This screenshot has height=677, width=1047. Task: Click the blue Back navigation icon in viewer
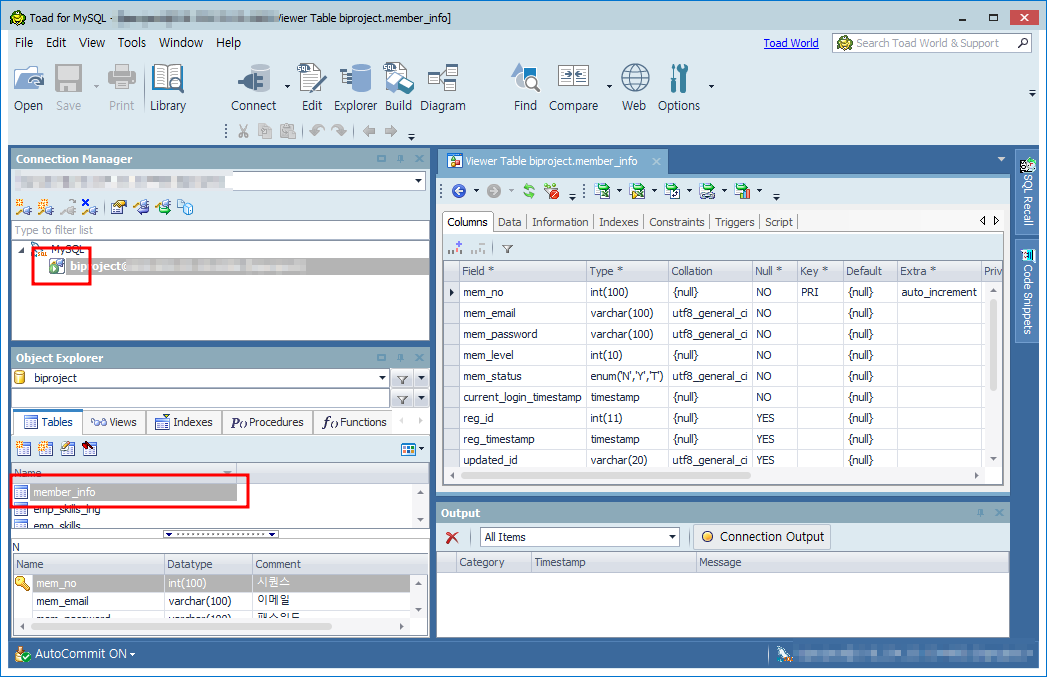click(459, 192)
